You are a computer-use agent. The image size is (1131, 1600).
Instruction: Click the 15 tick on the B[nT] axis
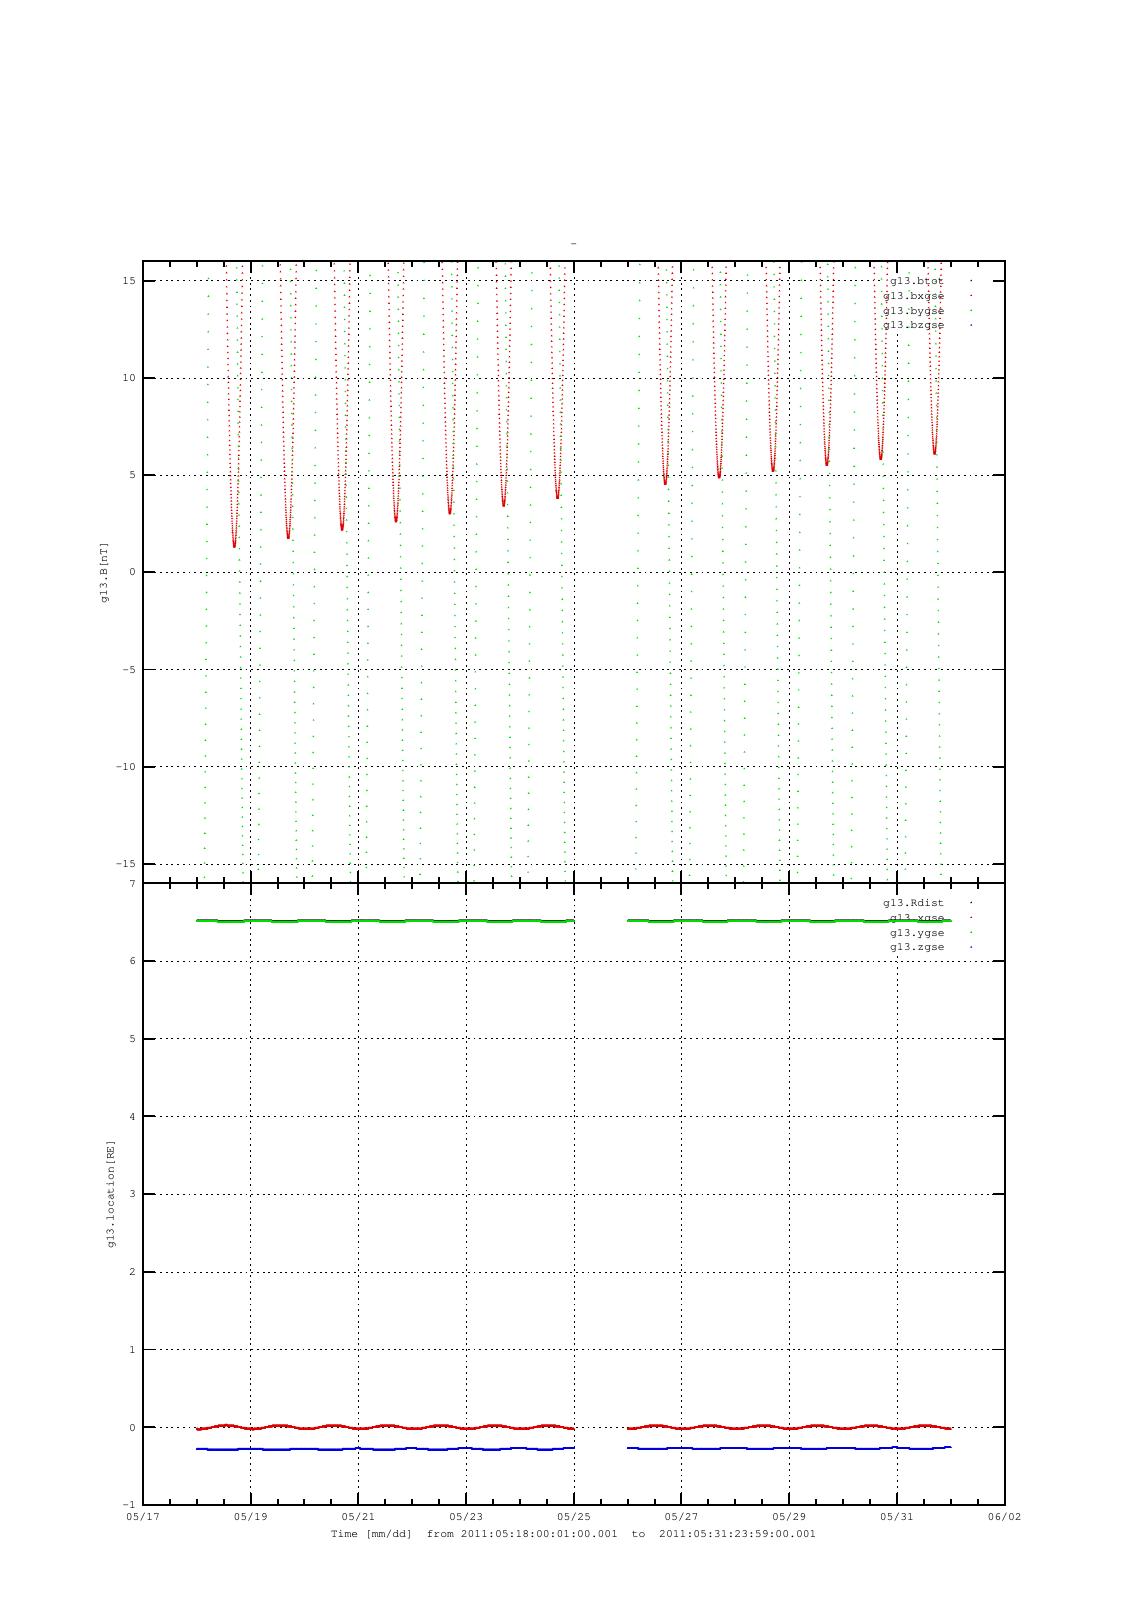tap(128, 281)
